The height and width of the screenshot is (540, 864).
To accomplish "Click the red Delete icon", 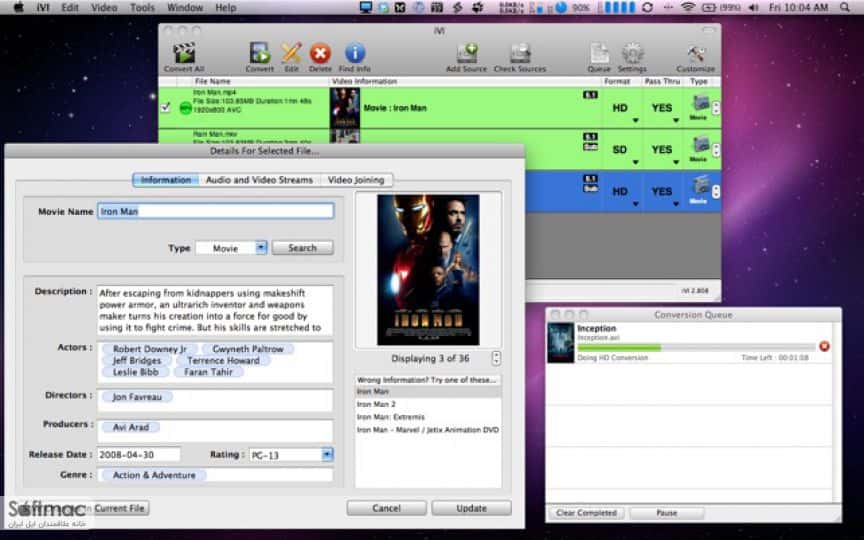I will click(320, 54).
